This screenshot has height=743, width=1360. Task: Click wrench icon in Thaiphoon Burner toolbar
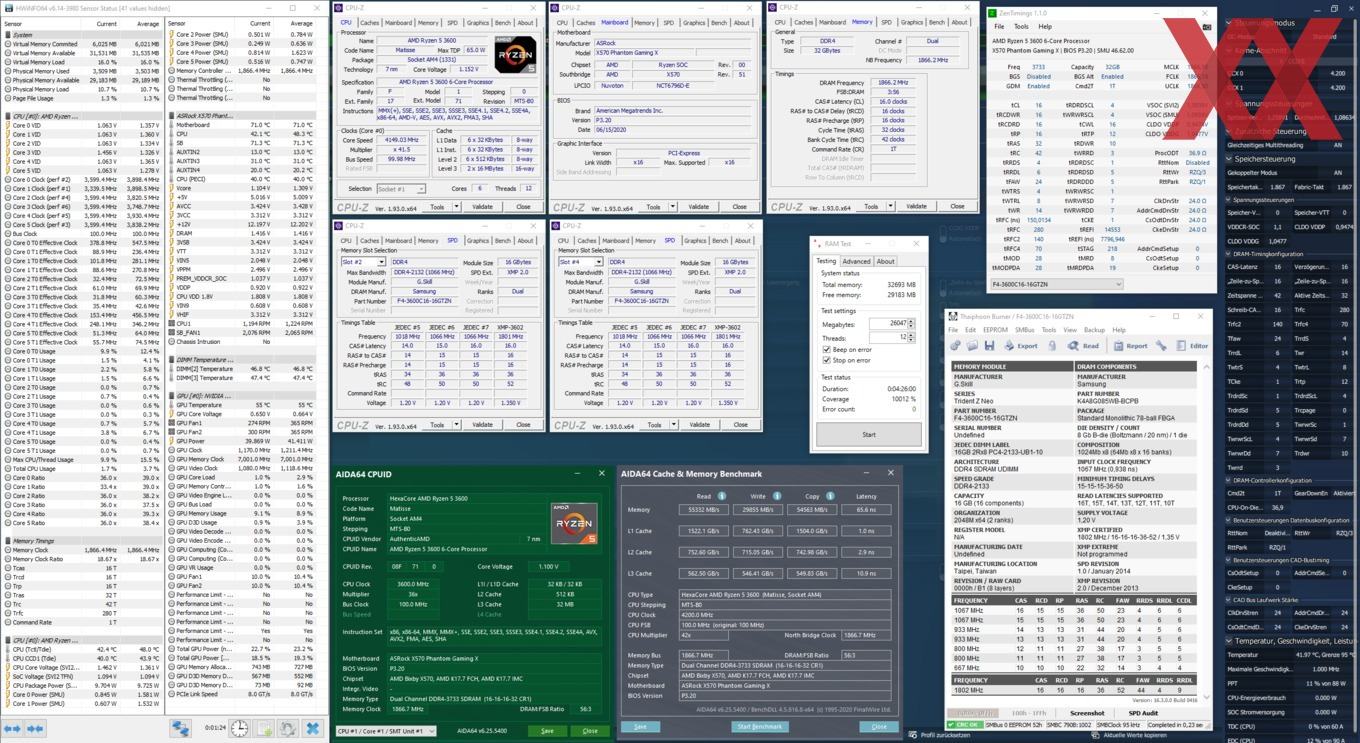[x=1161, y=346]
